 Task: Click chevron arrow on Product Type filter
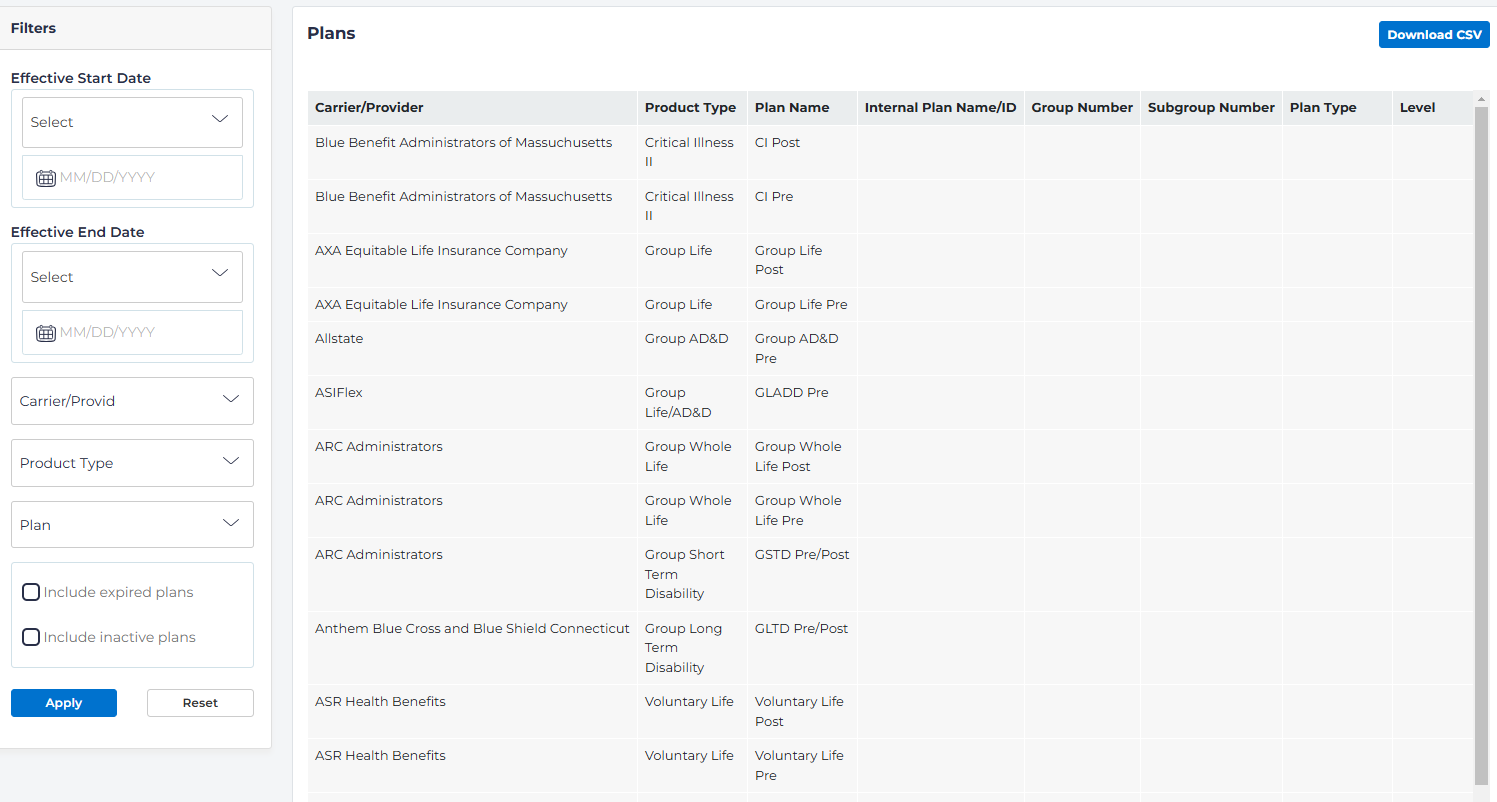coord(231,462)
